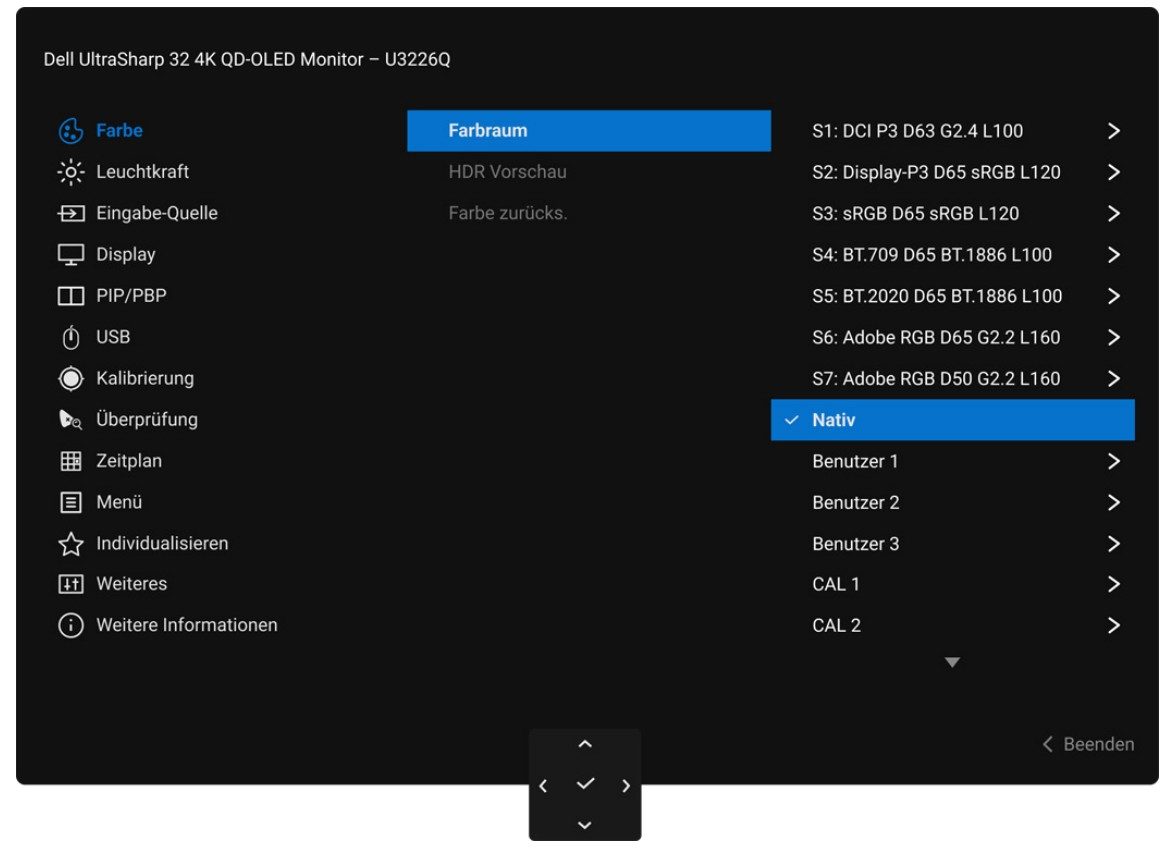1170x852 pixels.
Task: Choose the CAL 1 preset text
Action: (x=836, y=584)
